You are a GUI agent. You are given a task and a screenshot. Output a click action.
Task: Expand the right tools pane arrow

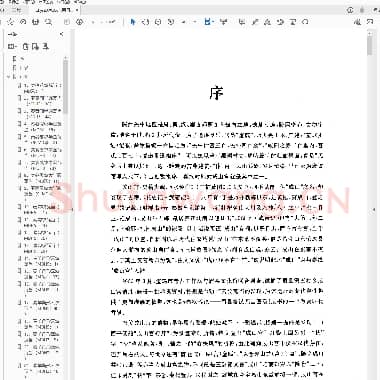tap(374, 209)
